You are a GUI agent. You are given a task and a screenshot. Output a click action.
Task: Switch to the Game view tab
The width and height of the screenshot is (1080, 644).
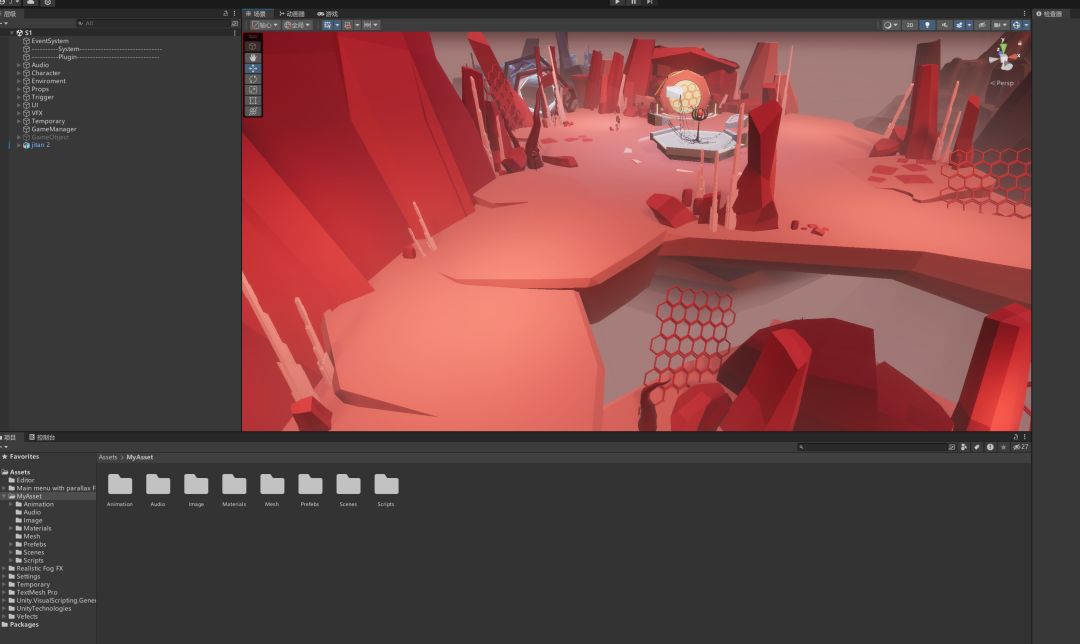tap(327, 14)
